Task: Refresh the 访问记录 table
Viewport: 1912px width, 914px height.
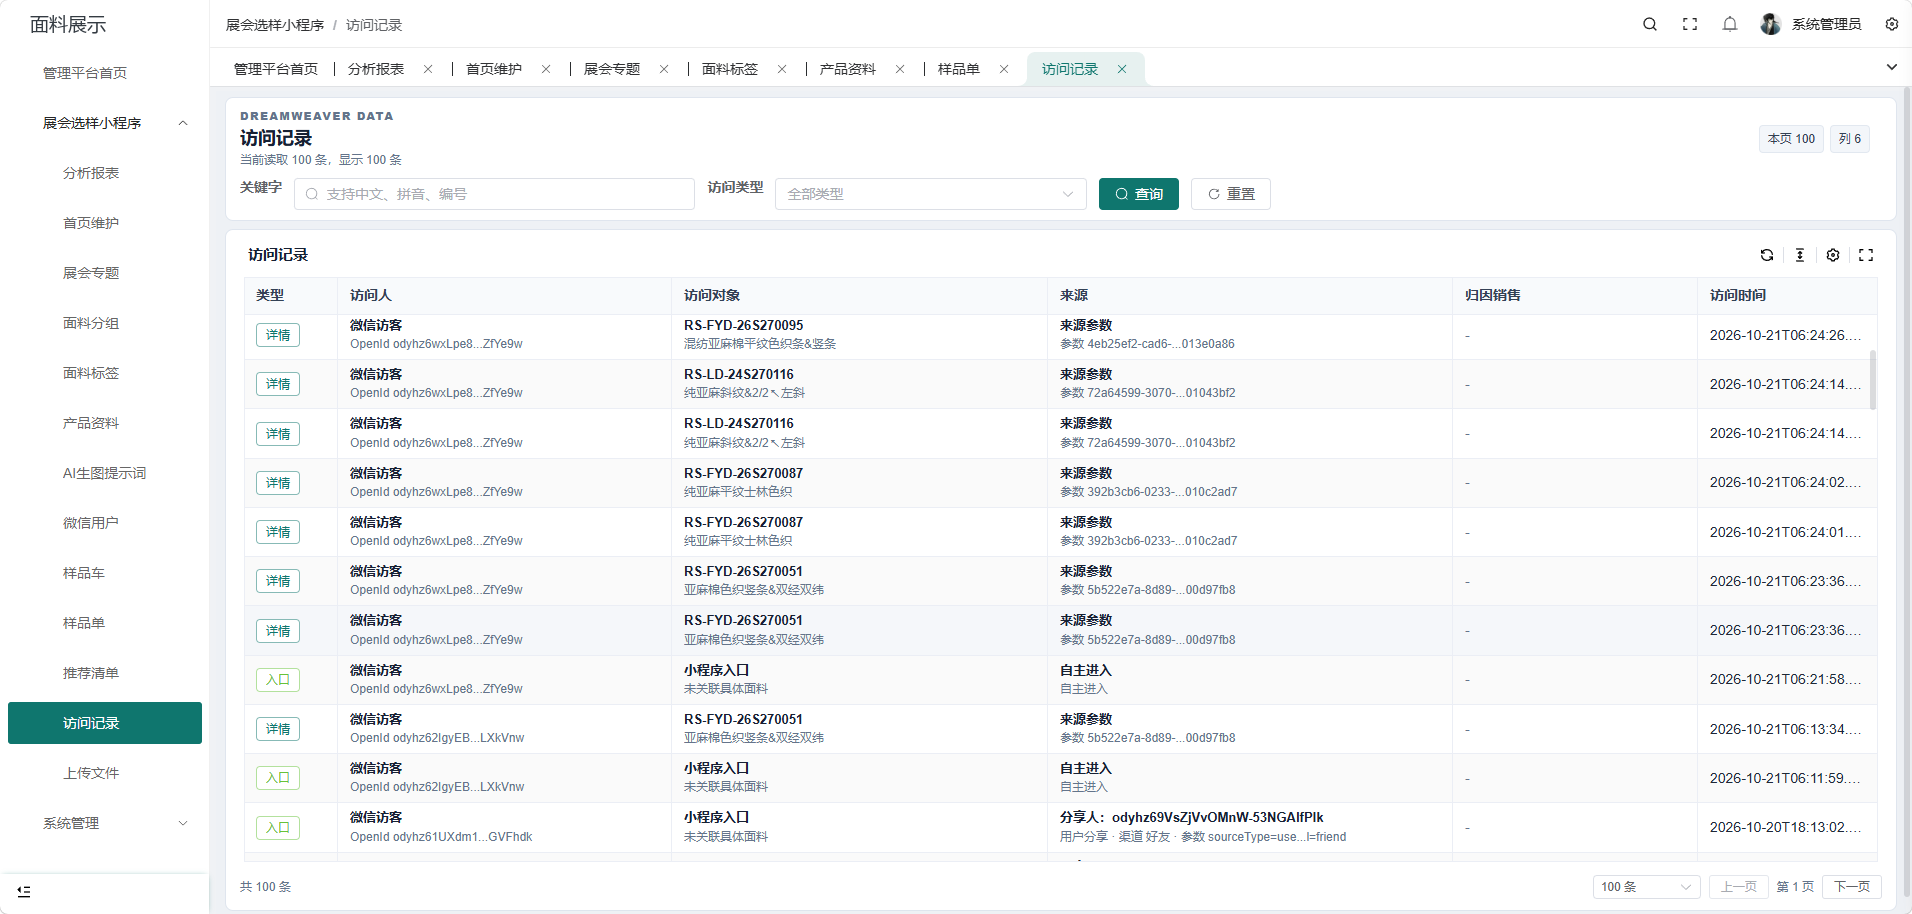Action: 1767,255
